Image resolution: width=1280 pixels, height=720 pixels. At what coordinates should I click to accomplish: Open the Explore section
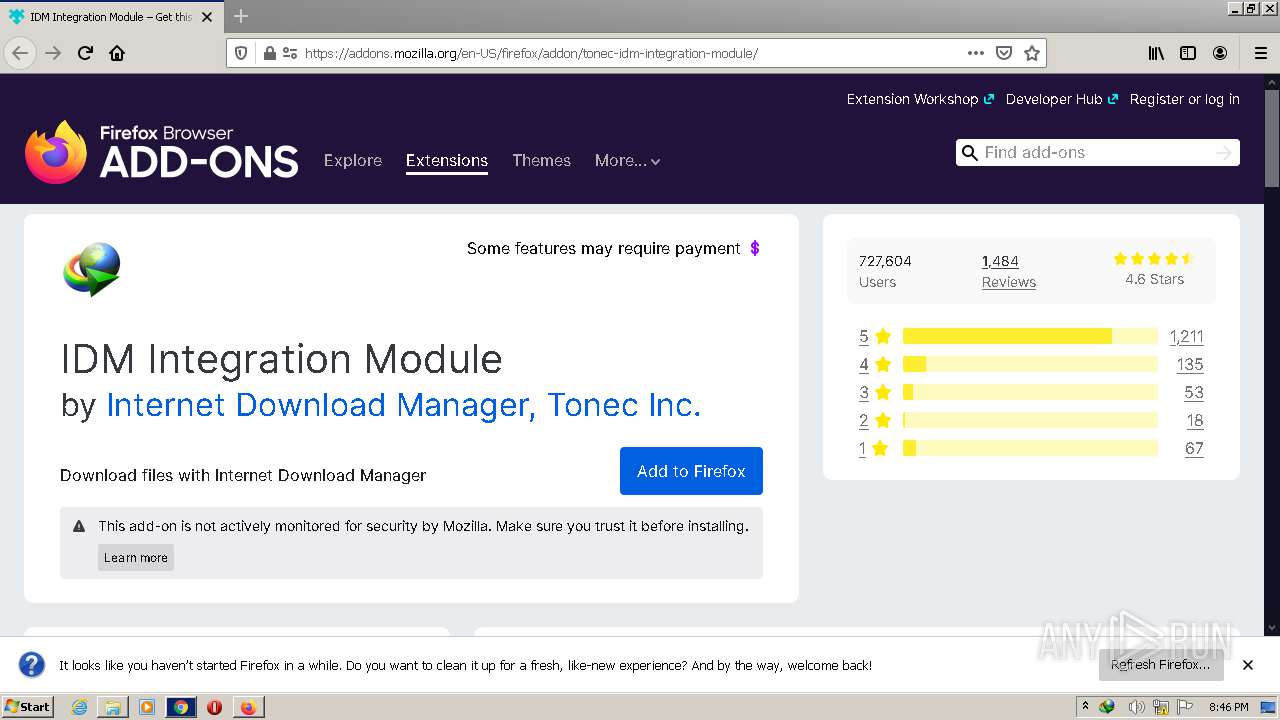[x=353, y=160]
